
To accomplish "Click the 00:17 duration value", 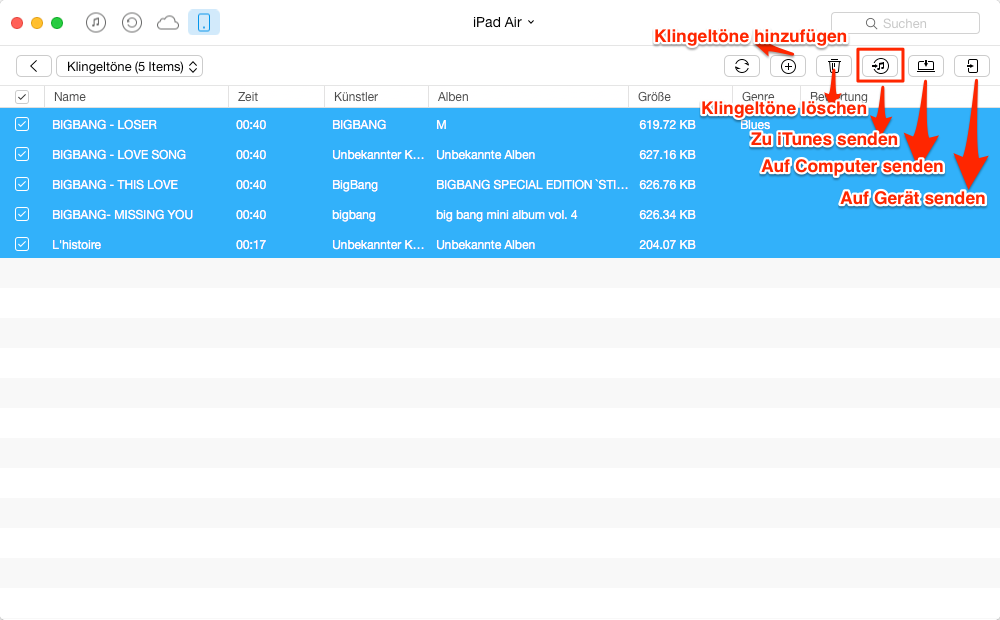I will (251, 245).
